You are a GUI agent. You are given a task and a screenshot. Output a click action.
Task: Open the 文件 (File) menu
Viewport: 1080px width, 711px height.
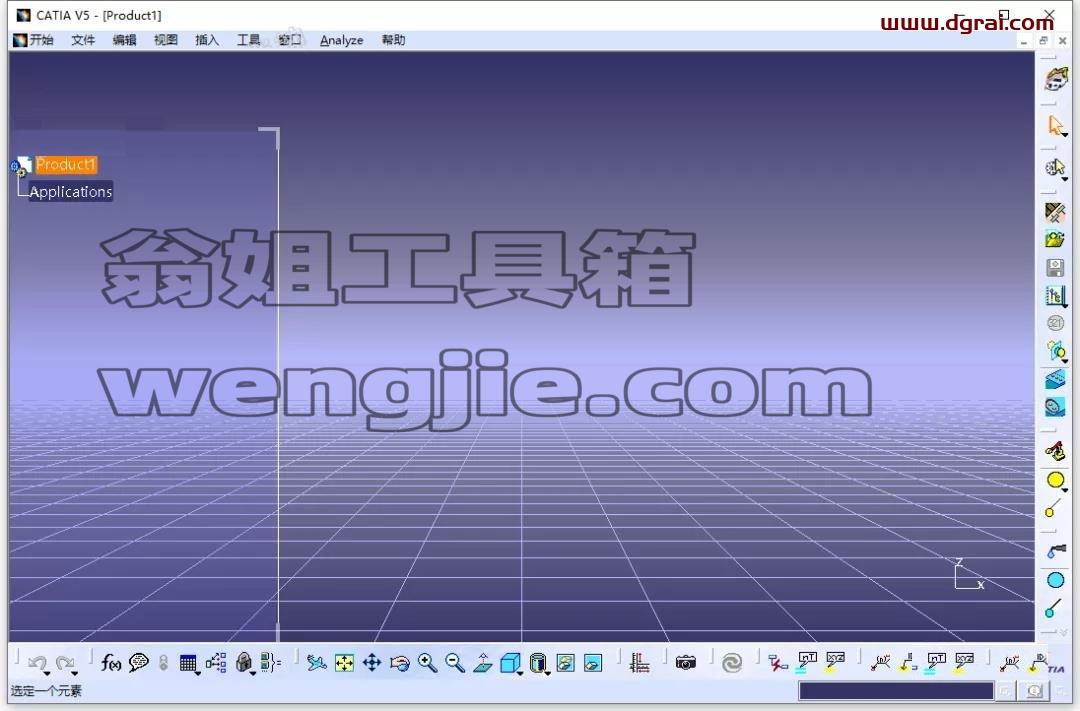tap(83, 40)
